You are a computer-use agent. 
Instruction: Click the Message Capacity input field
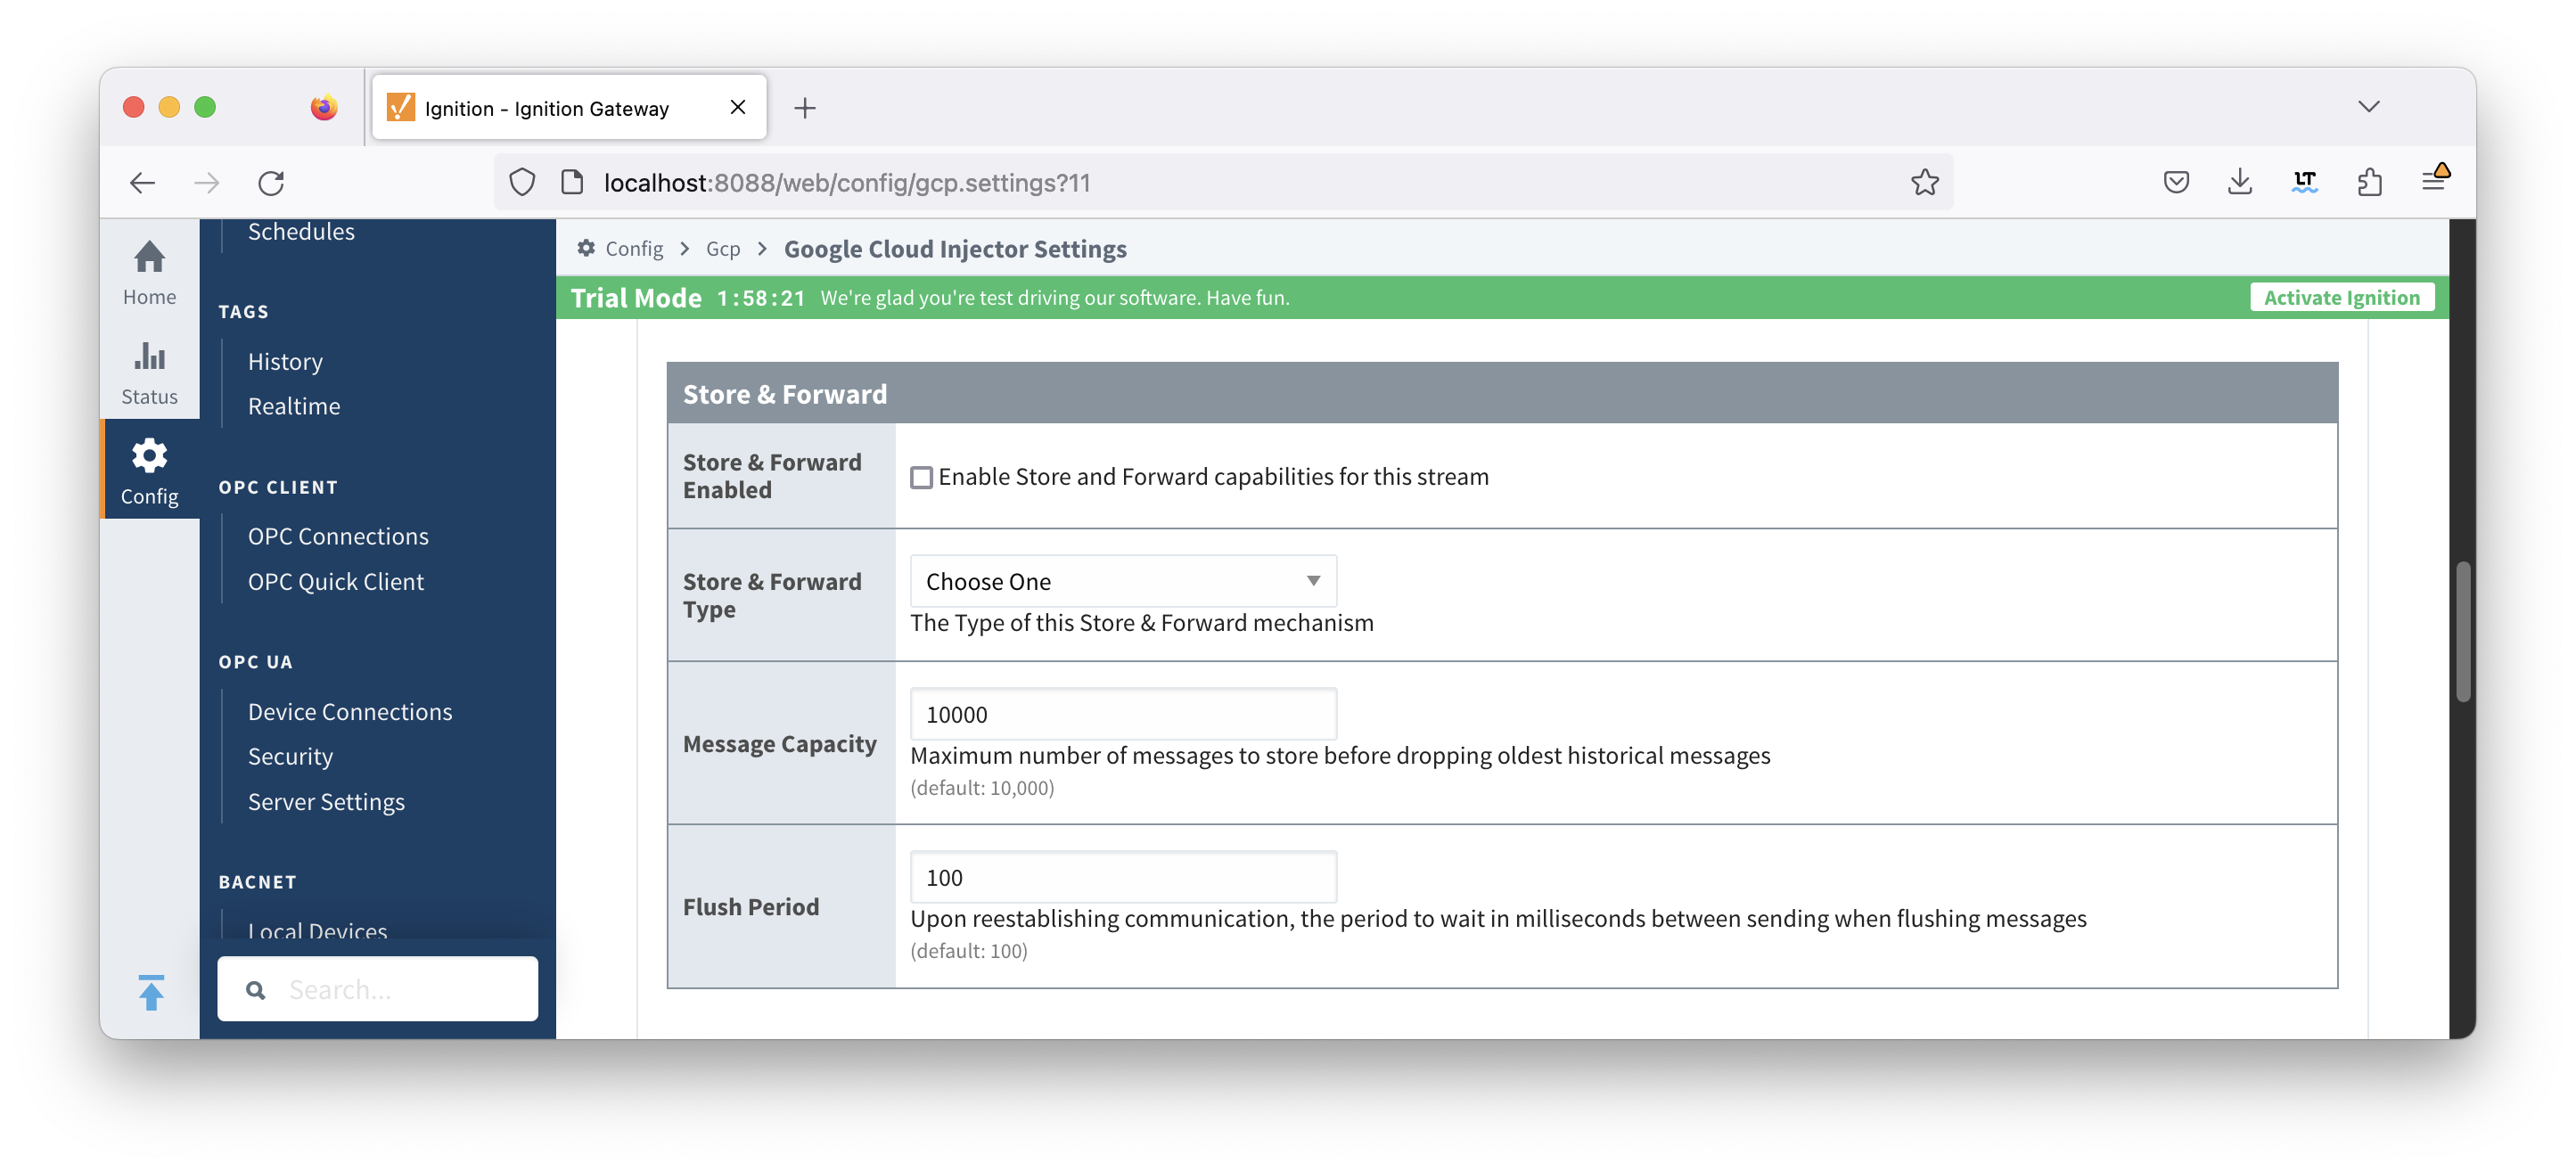pos(1122,714)
